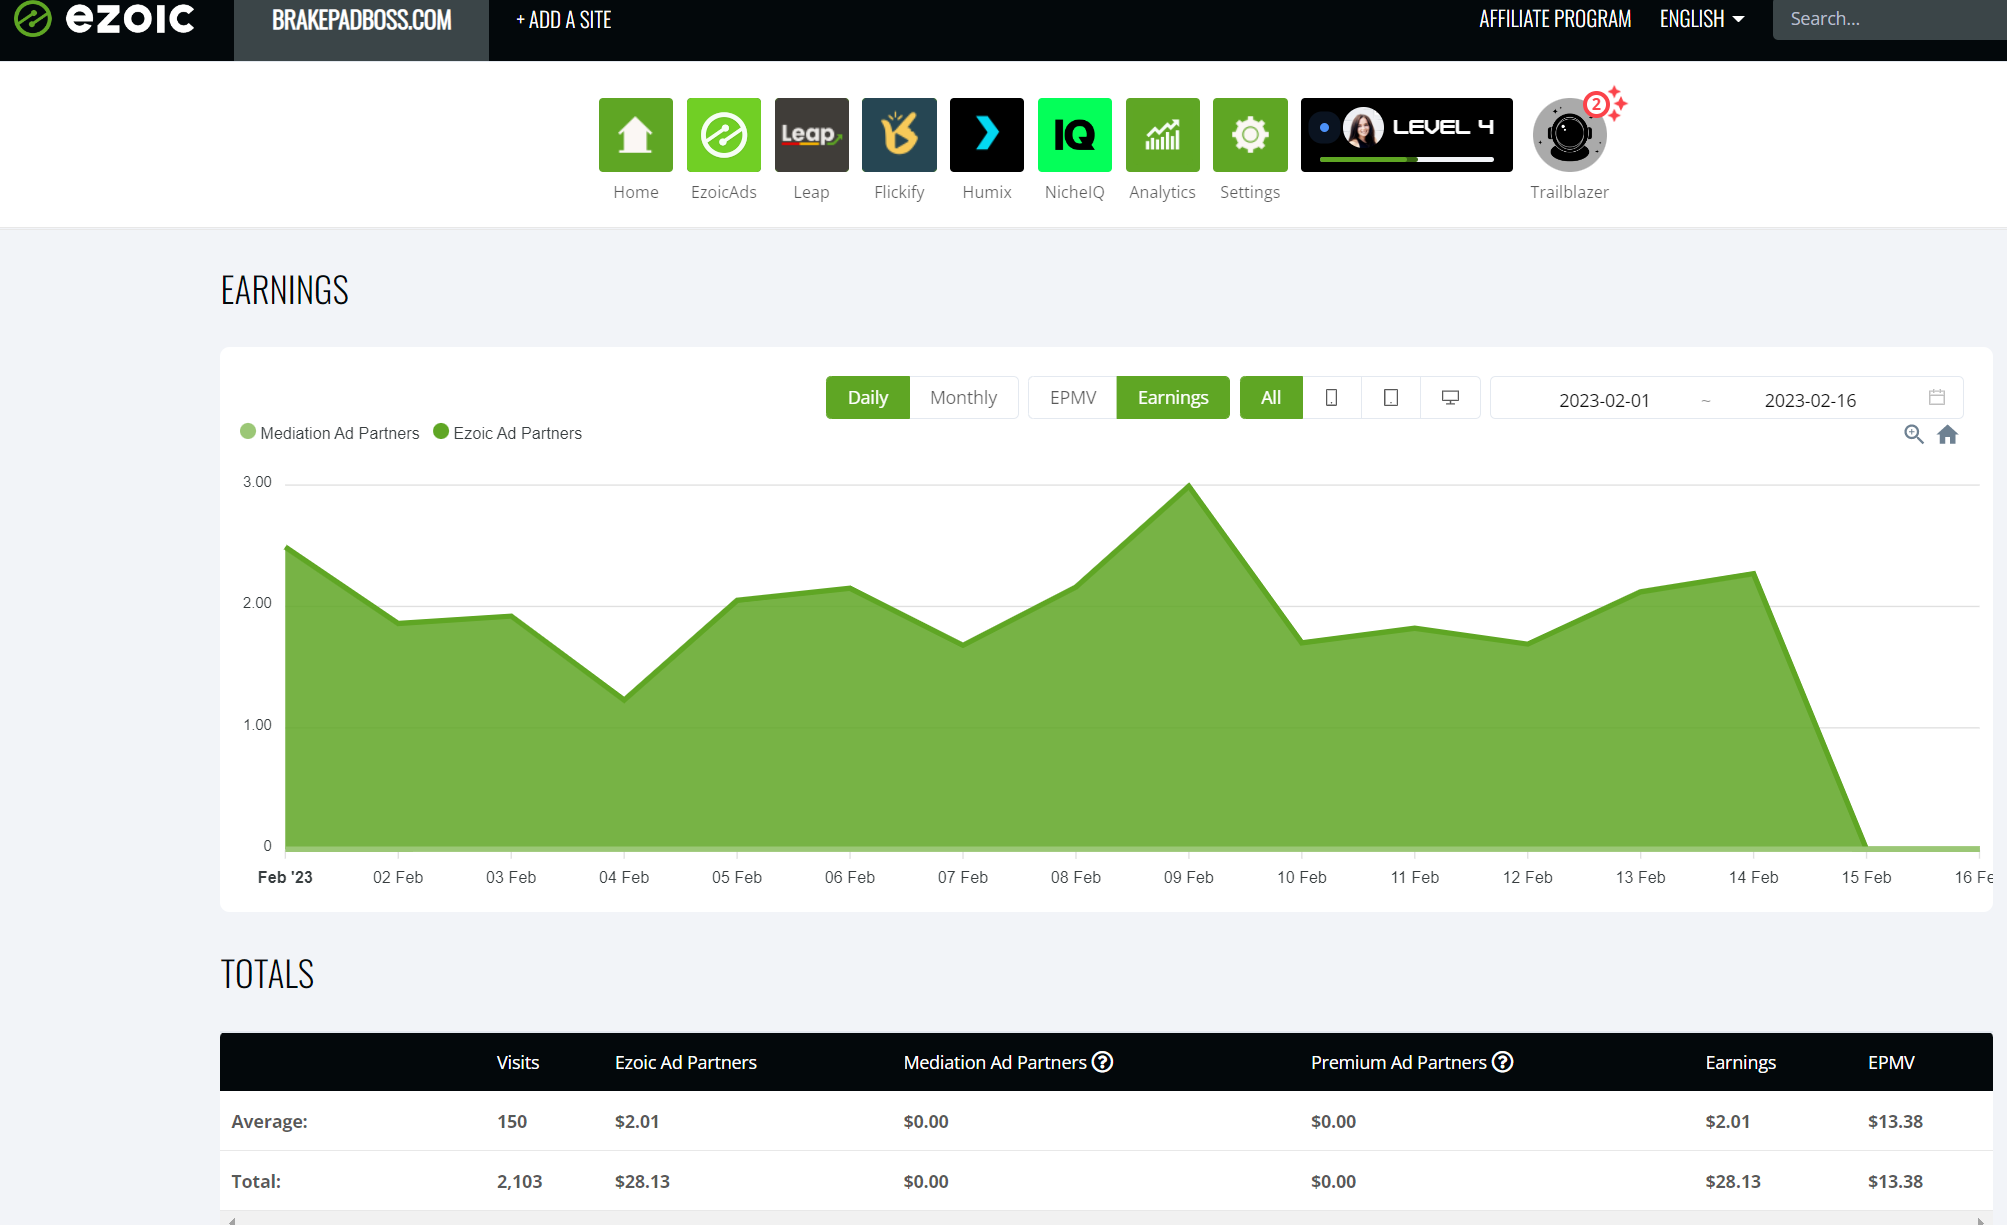This screenshot has width=2007, height=1225.
Task: Toggle Ezoic Ad Partners legend series
Action: coord(508,433)
